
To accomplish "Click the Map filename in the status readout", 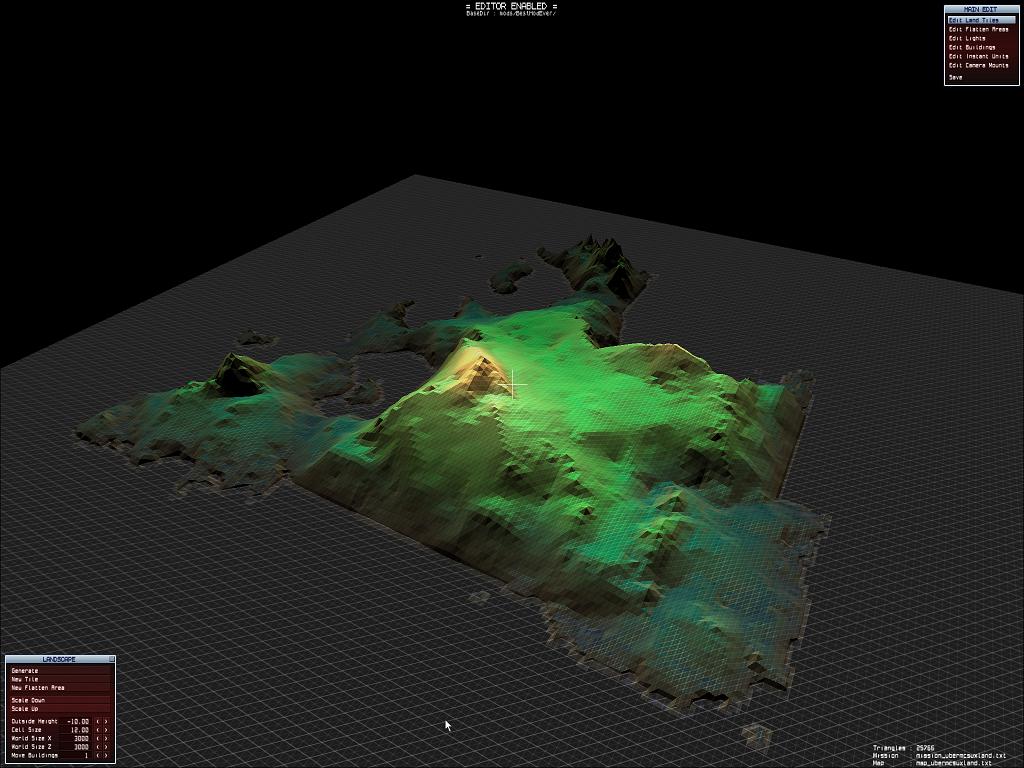I will (953, 763).
